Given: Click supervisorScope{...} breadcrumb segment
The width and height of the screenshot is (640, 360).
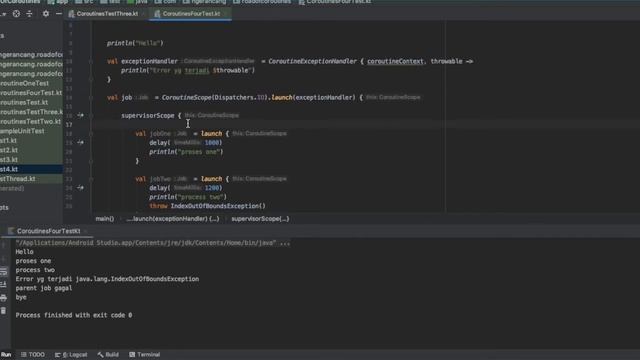Looking at the screenshot, I should pyautogui.click(x=260, y=219).
